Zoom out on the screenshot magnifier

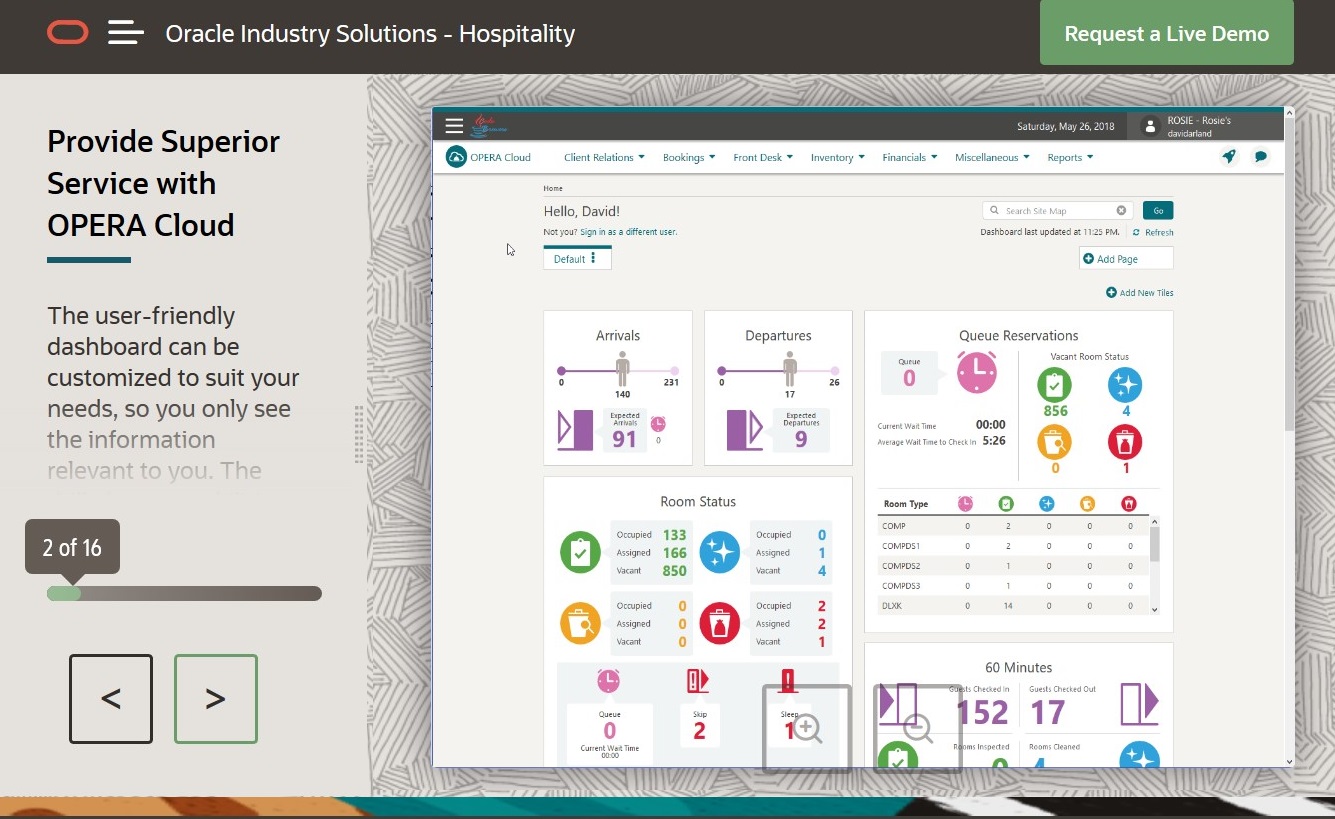click(x=918, y=728)
